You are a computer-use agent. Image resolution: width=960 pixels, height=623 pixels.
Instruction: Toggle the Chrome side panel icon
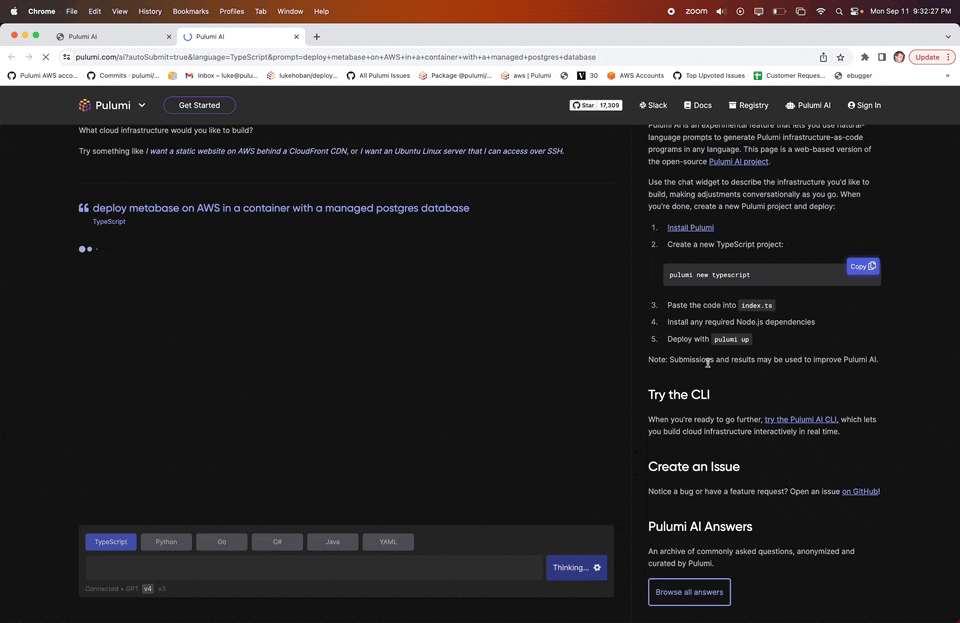pyautogui.click(x=882, y=57)
